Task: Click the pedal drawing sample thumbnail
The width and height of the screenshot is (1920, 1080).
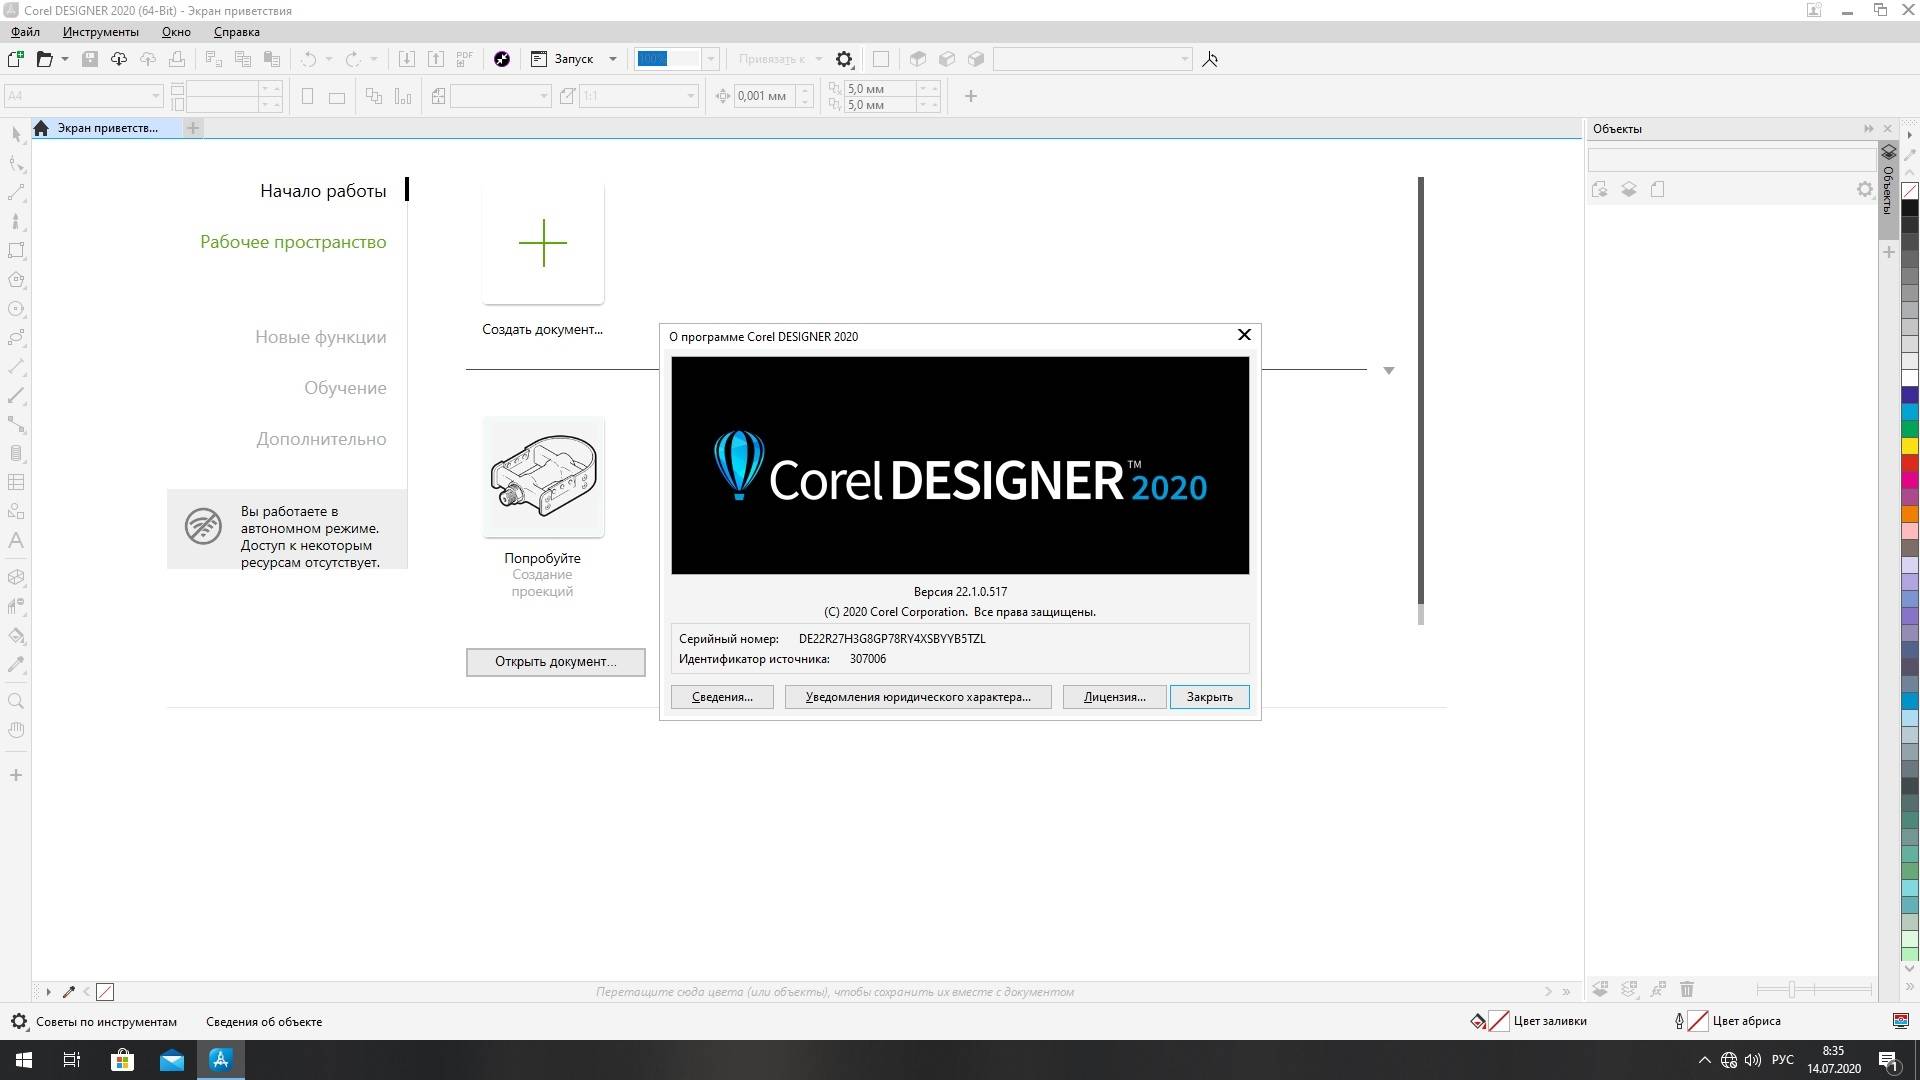Action: tap(543, 477)
